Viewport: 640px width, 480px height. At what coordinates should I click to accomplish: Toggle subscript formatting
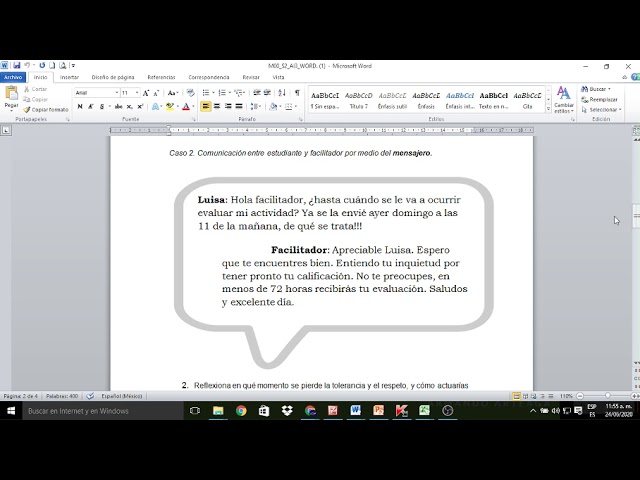pos(129,107)
